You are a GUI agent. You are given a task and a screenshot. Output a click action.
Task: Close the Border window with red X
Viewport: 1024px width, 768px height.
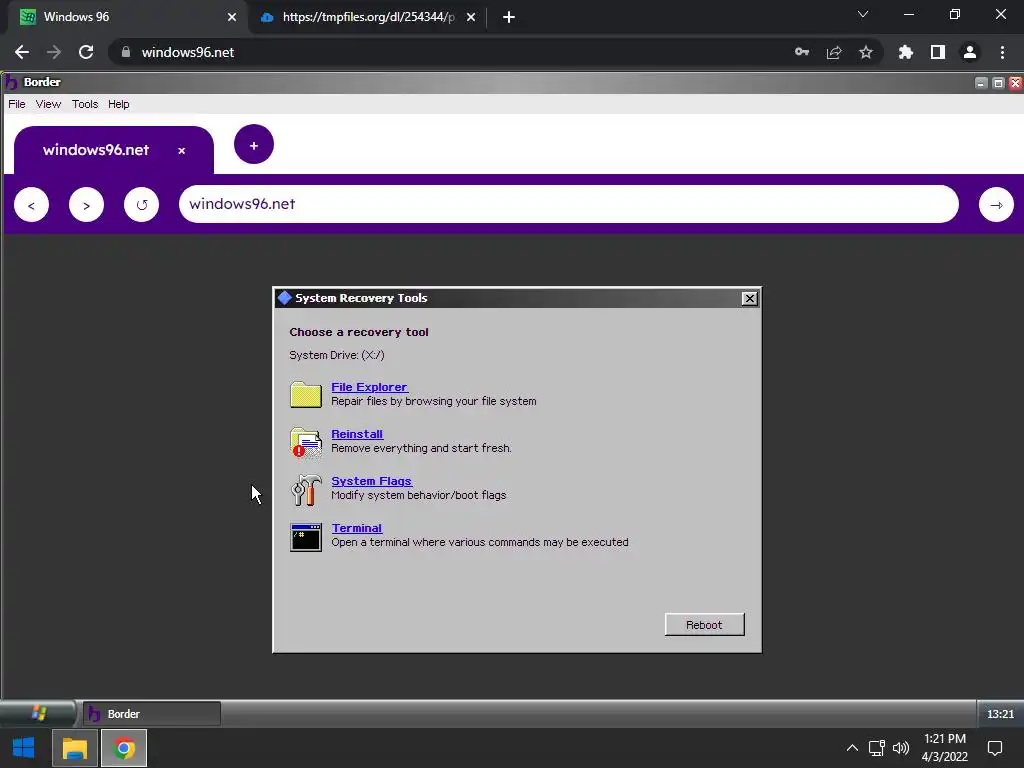click(1015, 83)
